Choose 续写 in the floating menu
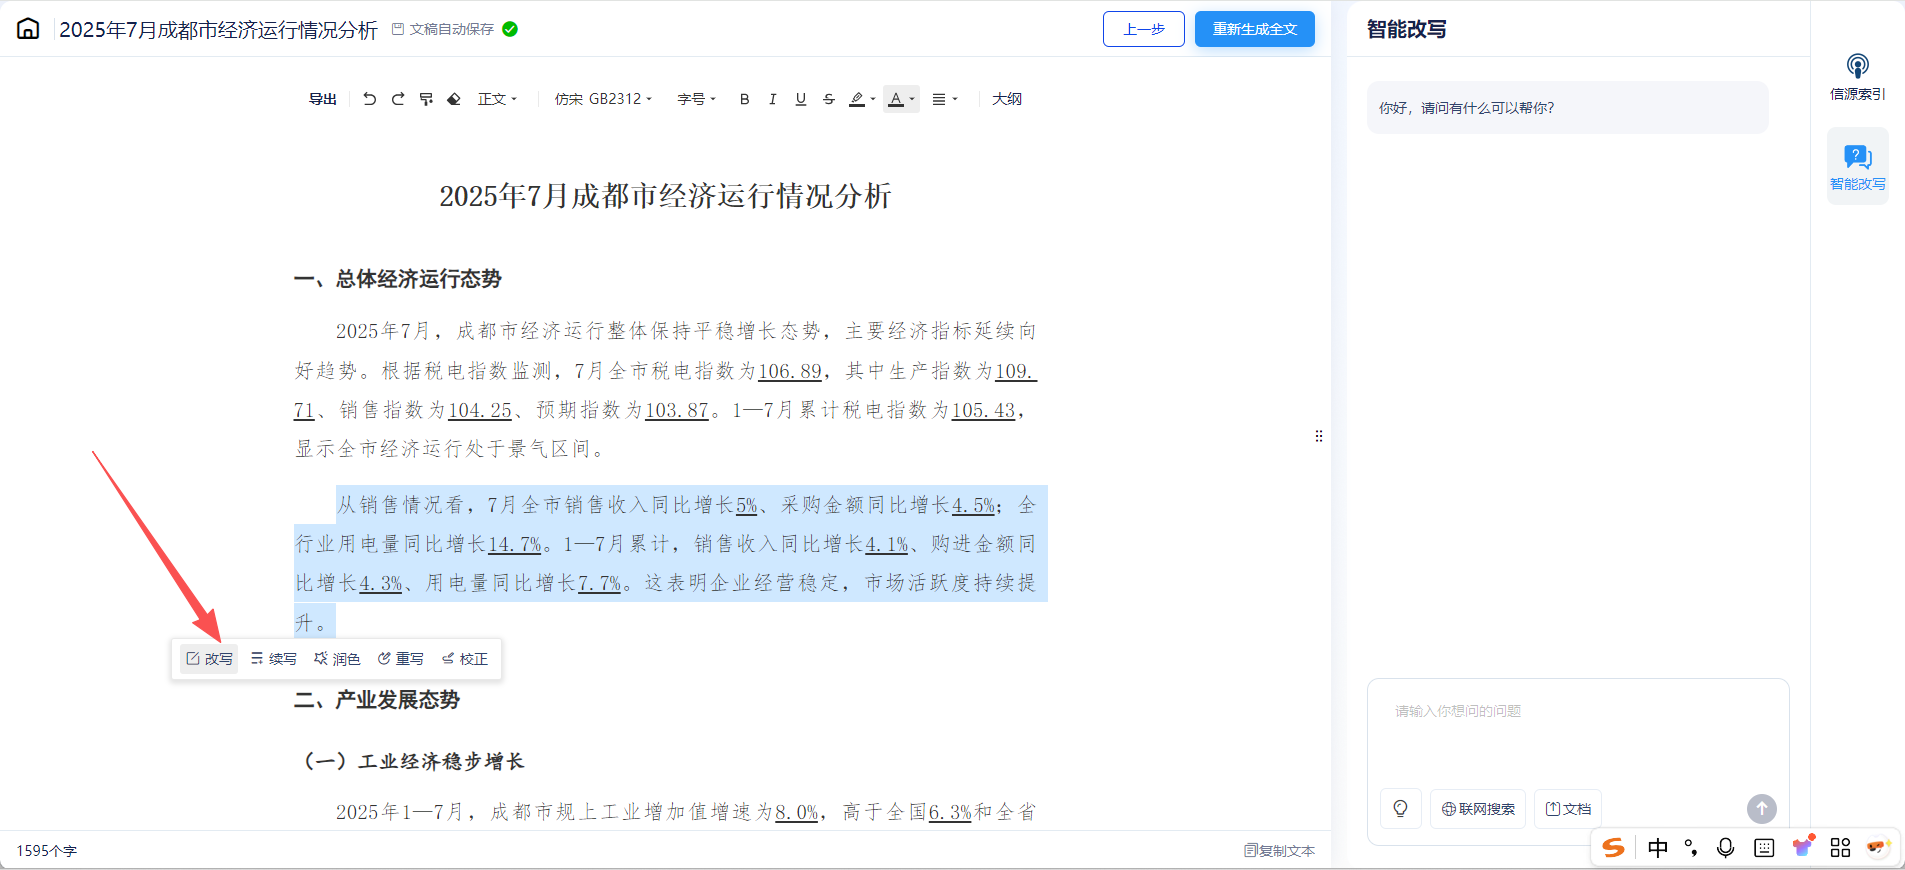1905x870 pixels. coord(274,659)
